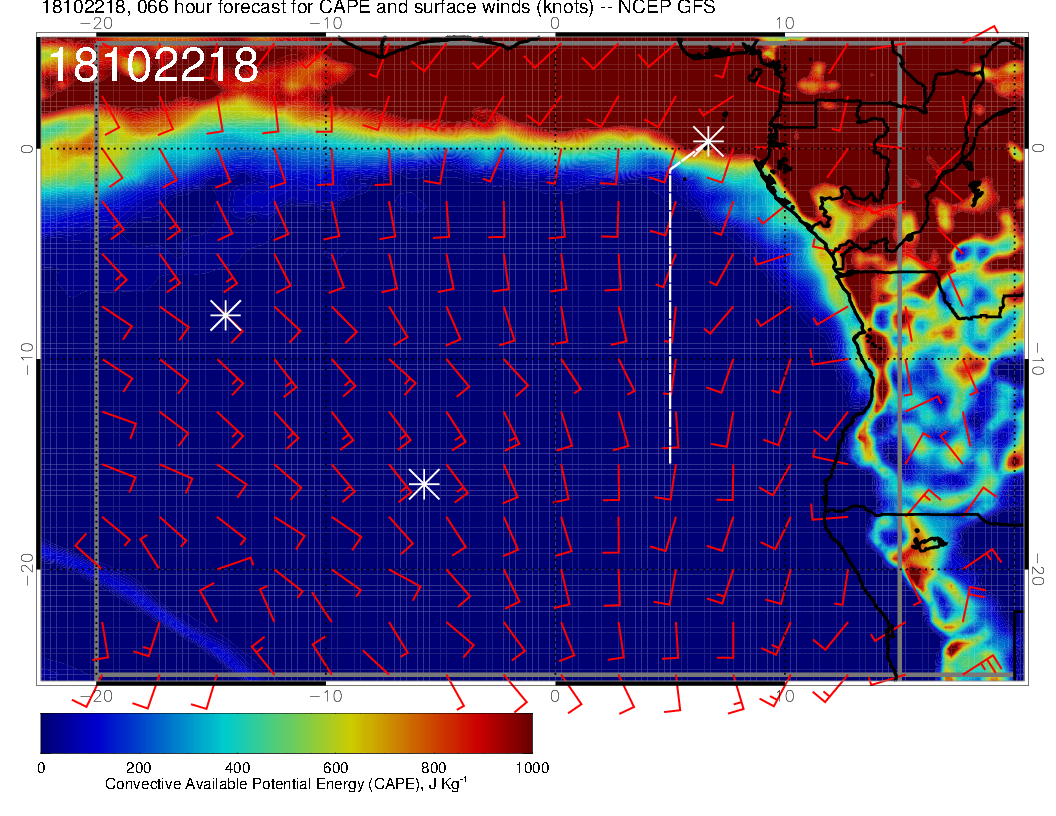Click the right axis latitude label -10
The width and height of the screenshot is (1056, 816).
1038,359
